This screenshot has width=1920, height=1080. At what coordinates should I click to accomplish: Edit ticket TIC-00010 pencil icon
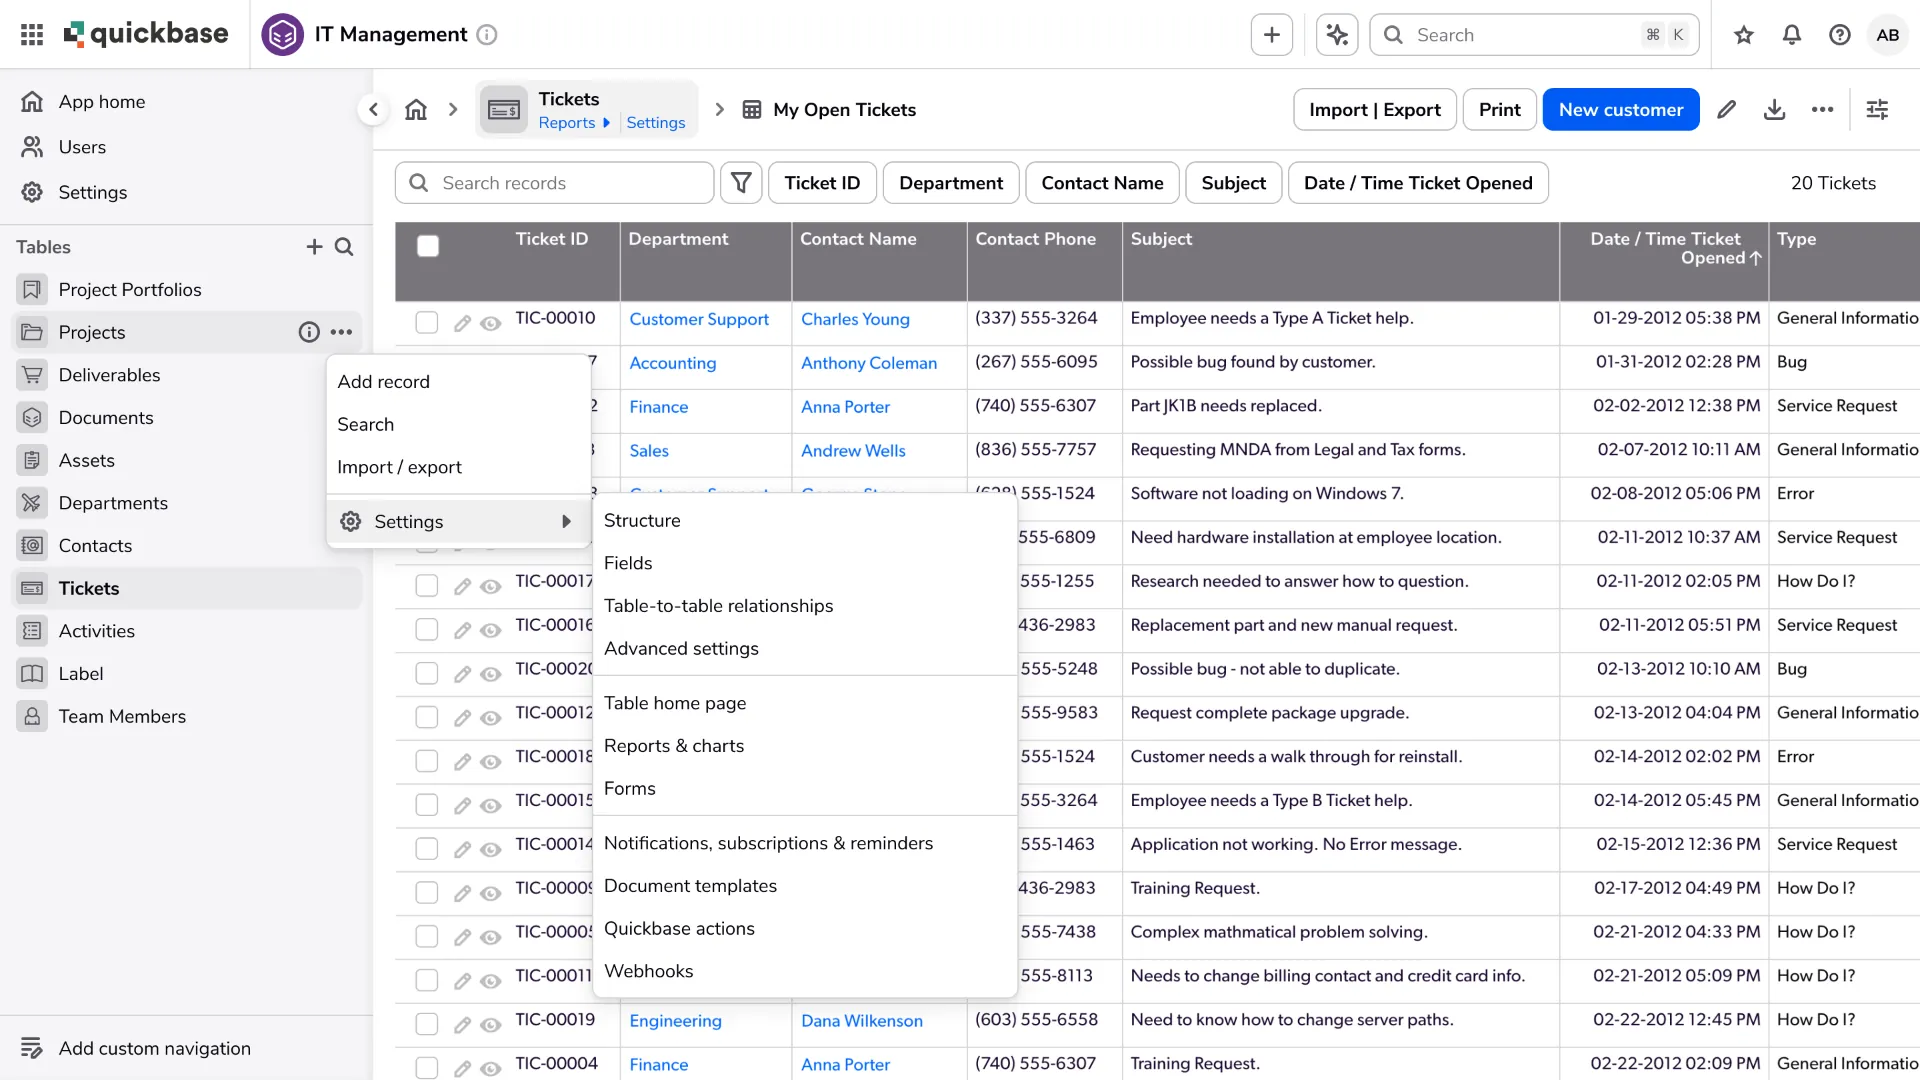[x=462, y=323]
